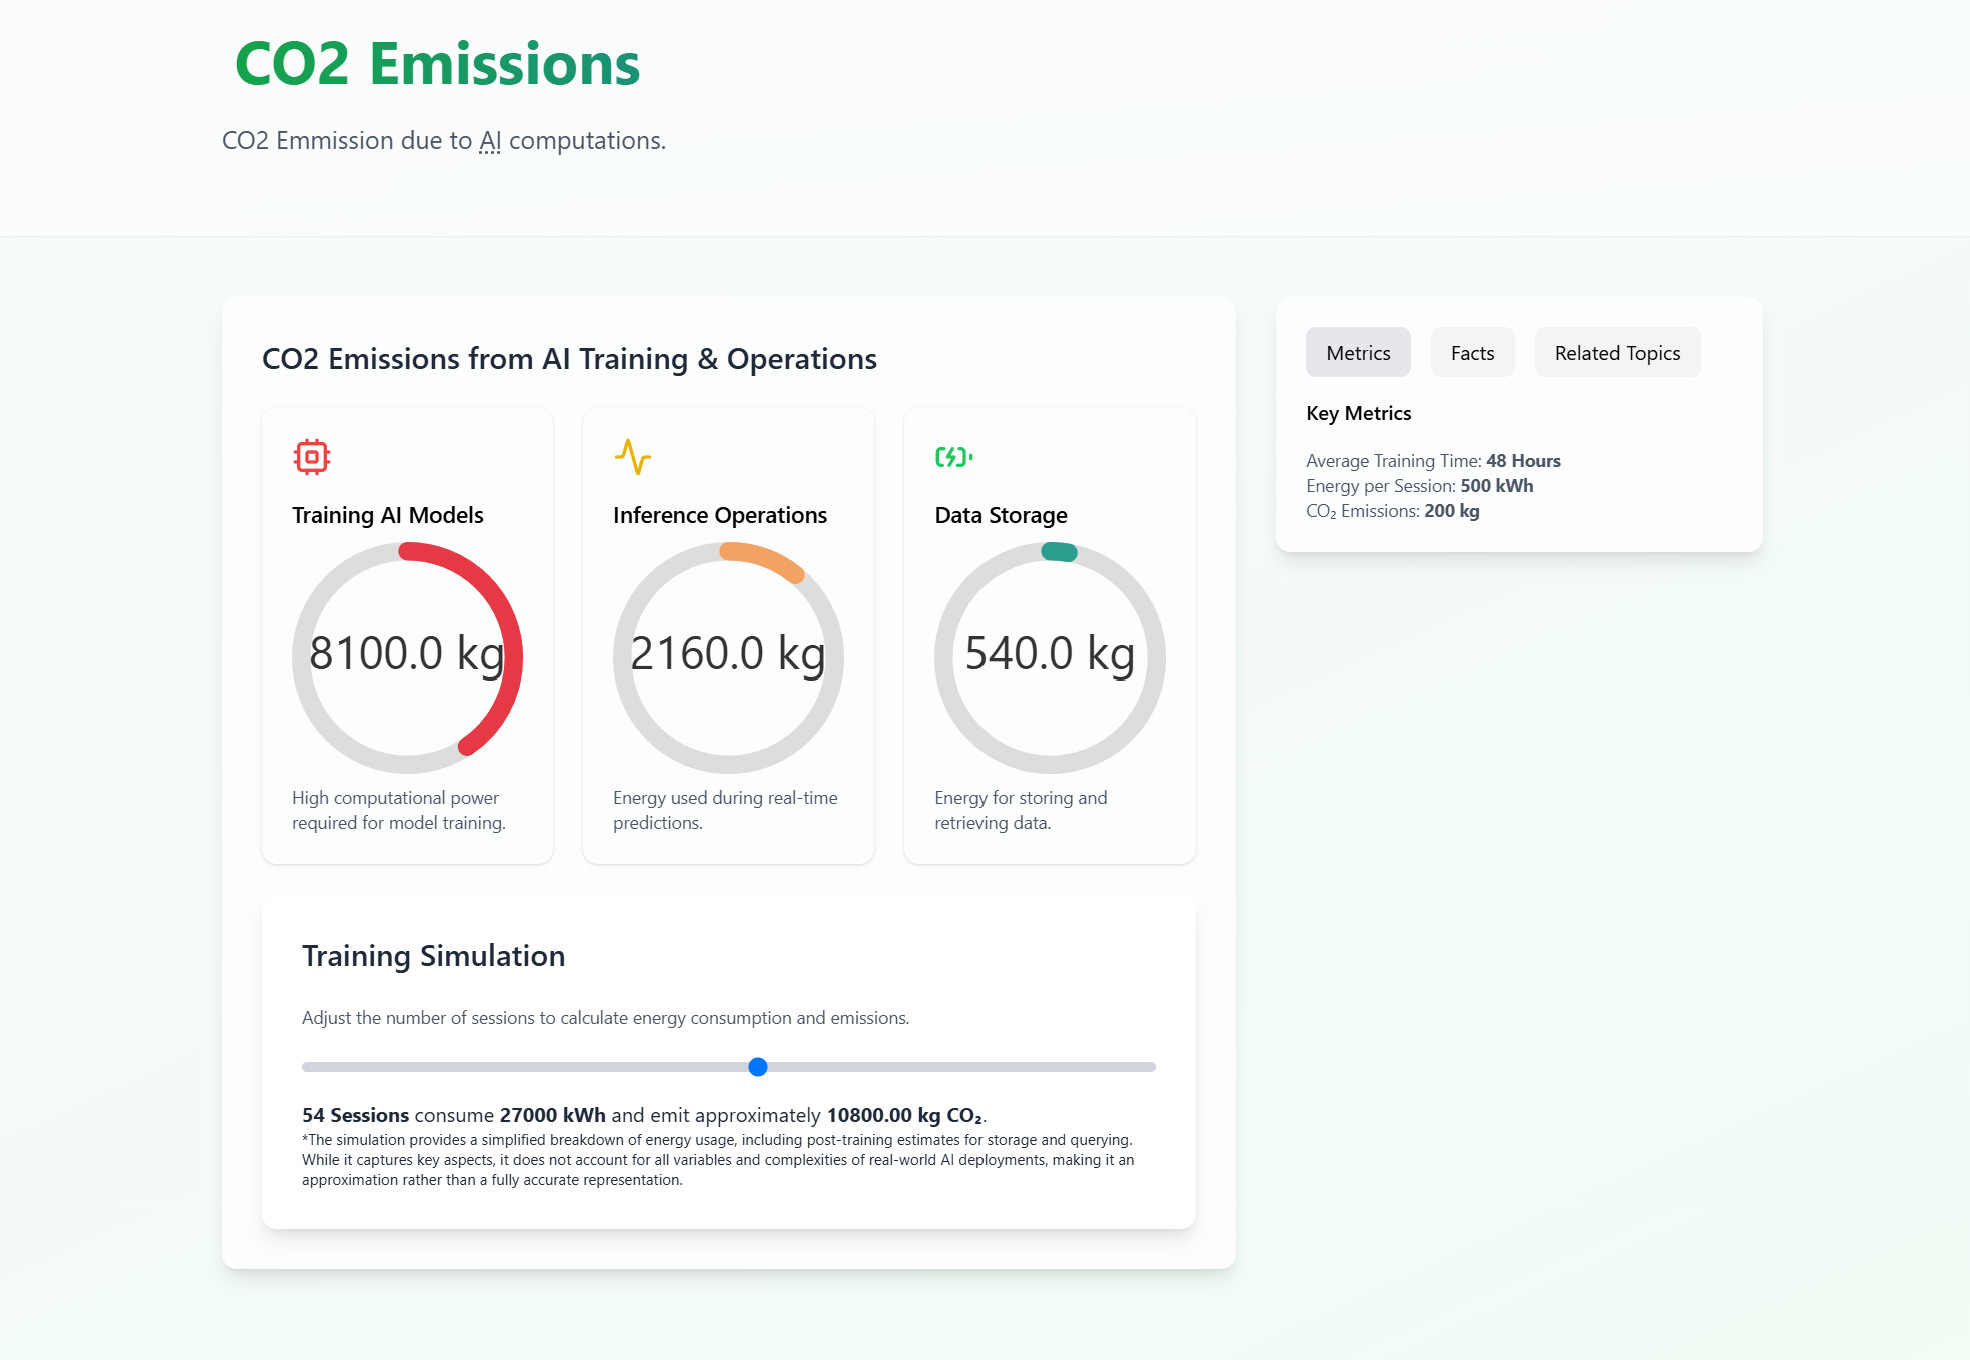Click the CO2 Emissions page title
Image resolution: width=1970 pixels, height=1360 pixels.
(x=437, y=64)
